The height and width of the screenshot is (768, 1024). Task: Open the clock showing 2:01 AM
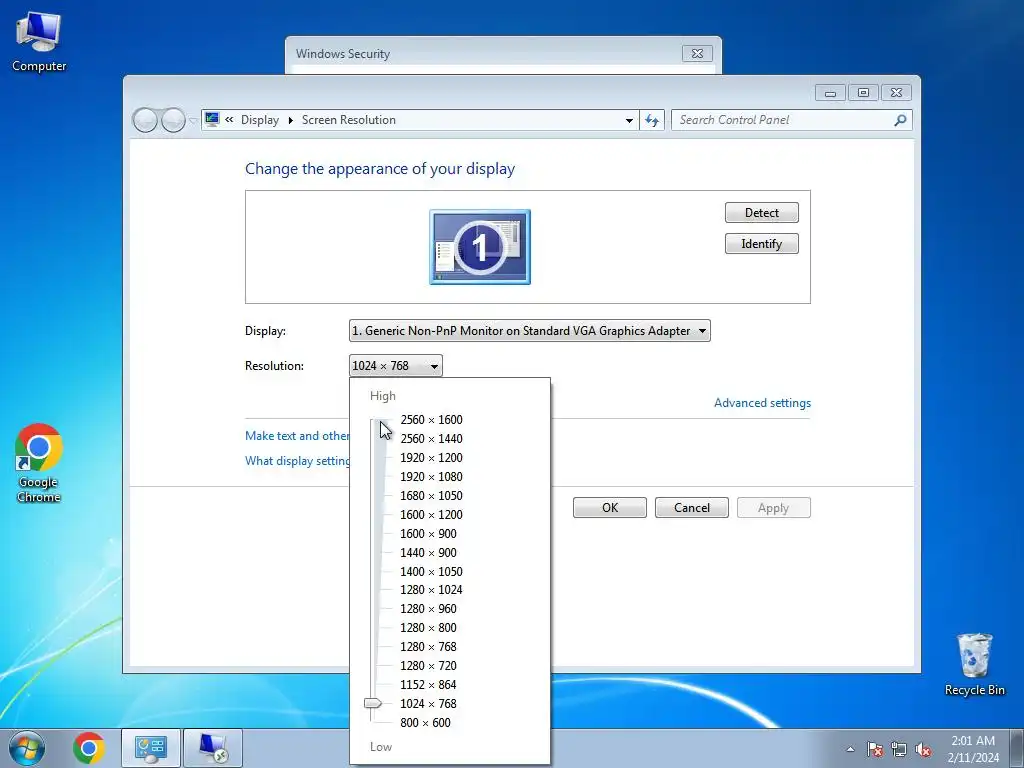click(973, 748)
